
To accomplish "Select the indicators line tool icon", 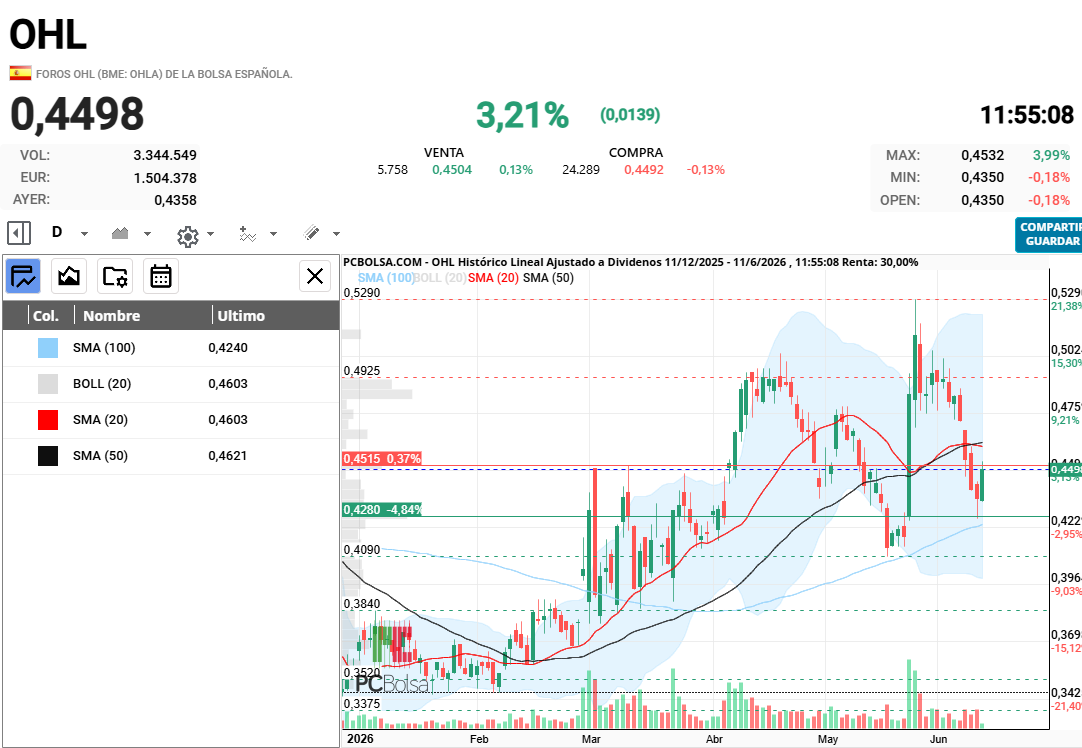I will coord(248,234).
